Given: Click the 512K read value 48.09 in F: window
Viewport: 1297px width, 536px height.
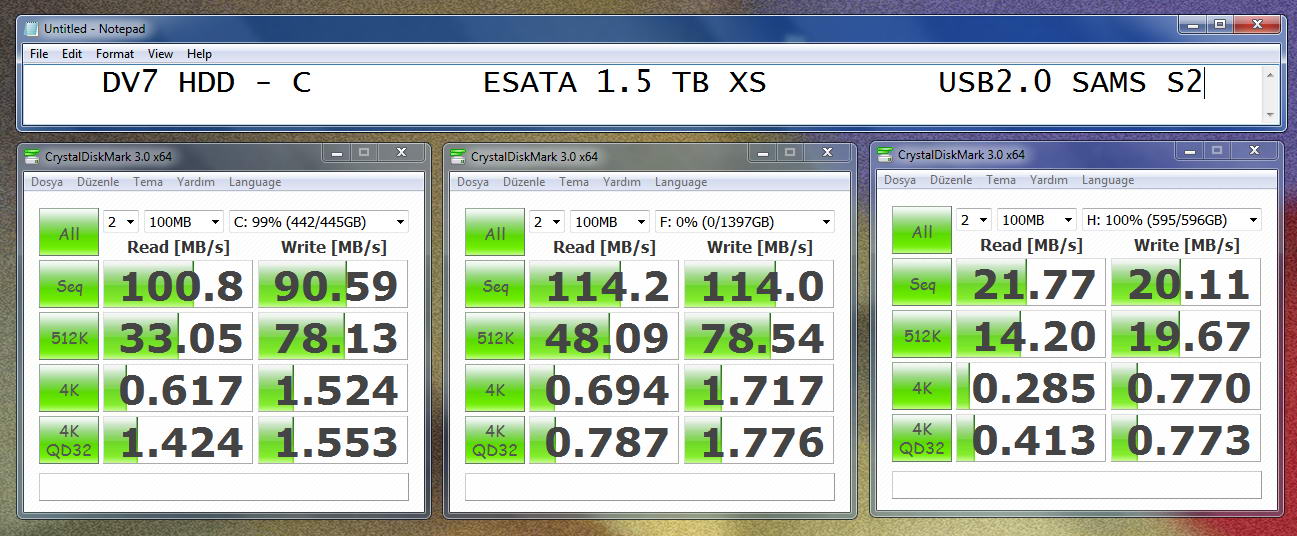Looking at the screenshot, I should 604,337.
